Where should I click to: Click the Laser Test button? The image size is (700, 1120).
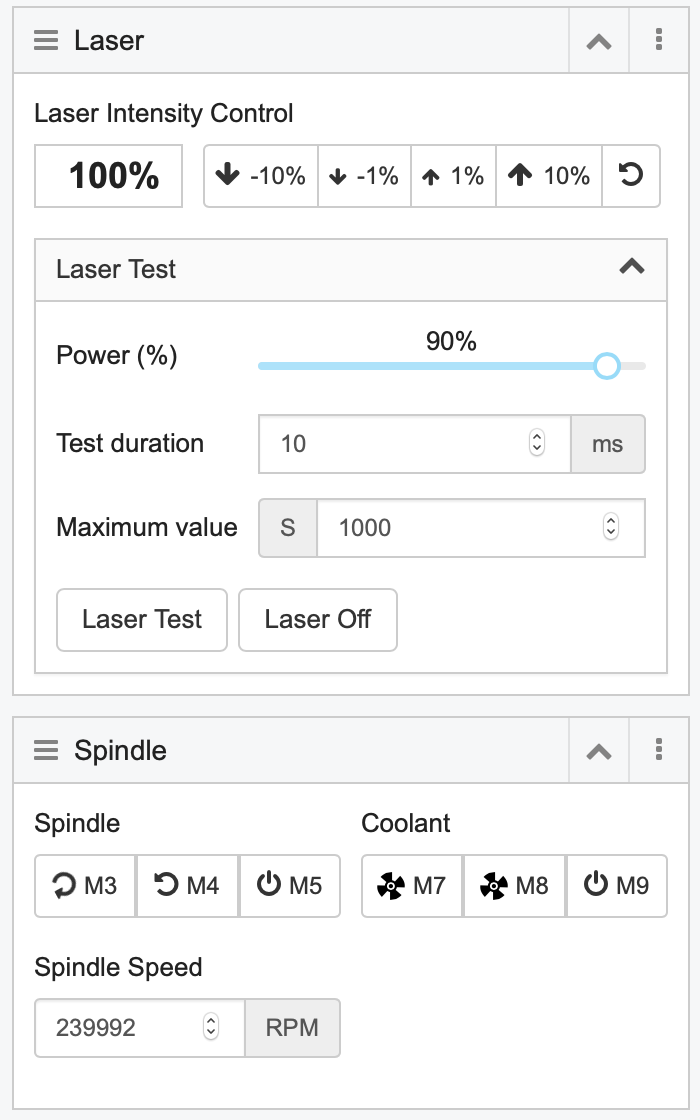point(142,619)
